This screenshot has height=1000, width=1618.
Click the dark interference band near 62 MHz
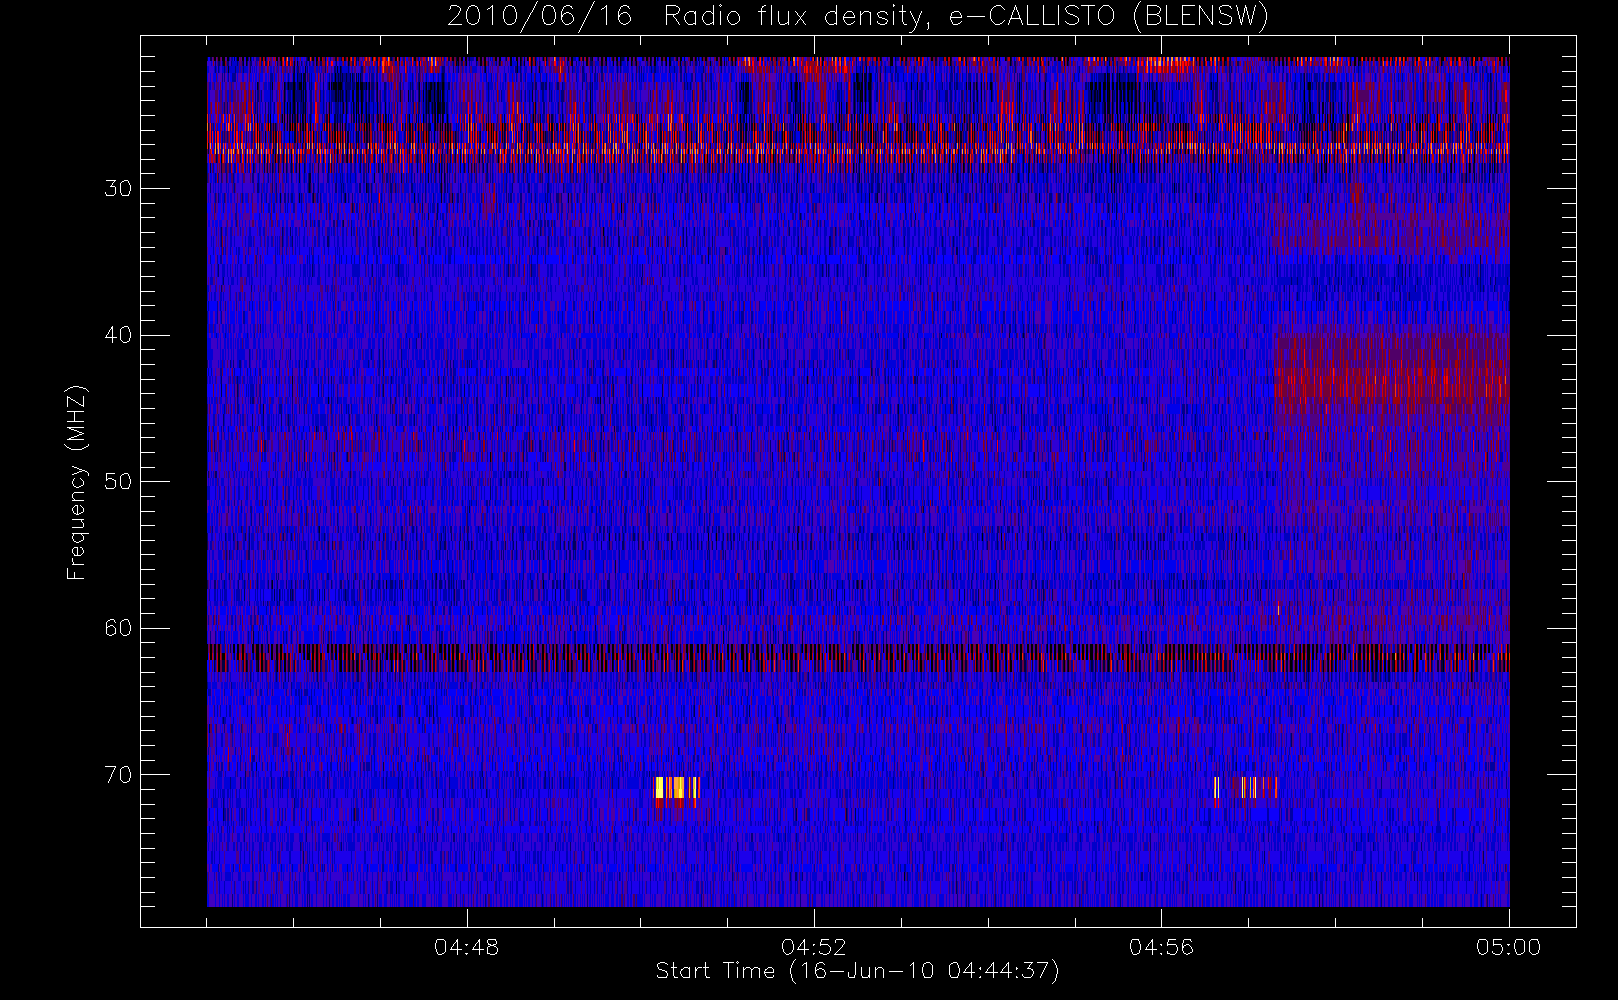858,658
